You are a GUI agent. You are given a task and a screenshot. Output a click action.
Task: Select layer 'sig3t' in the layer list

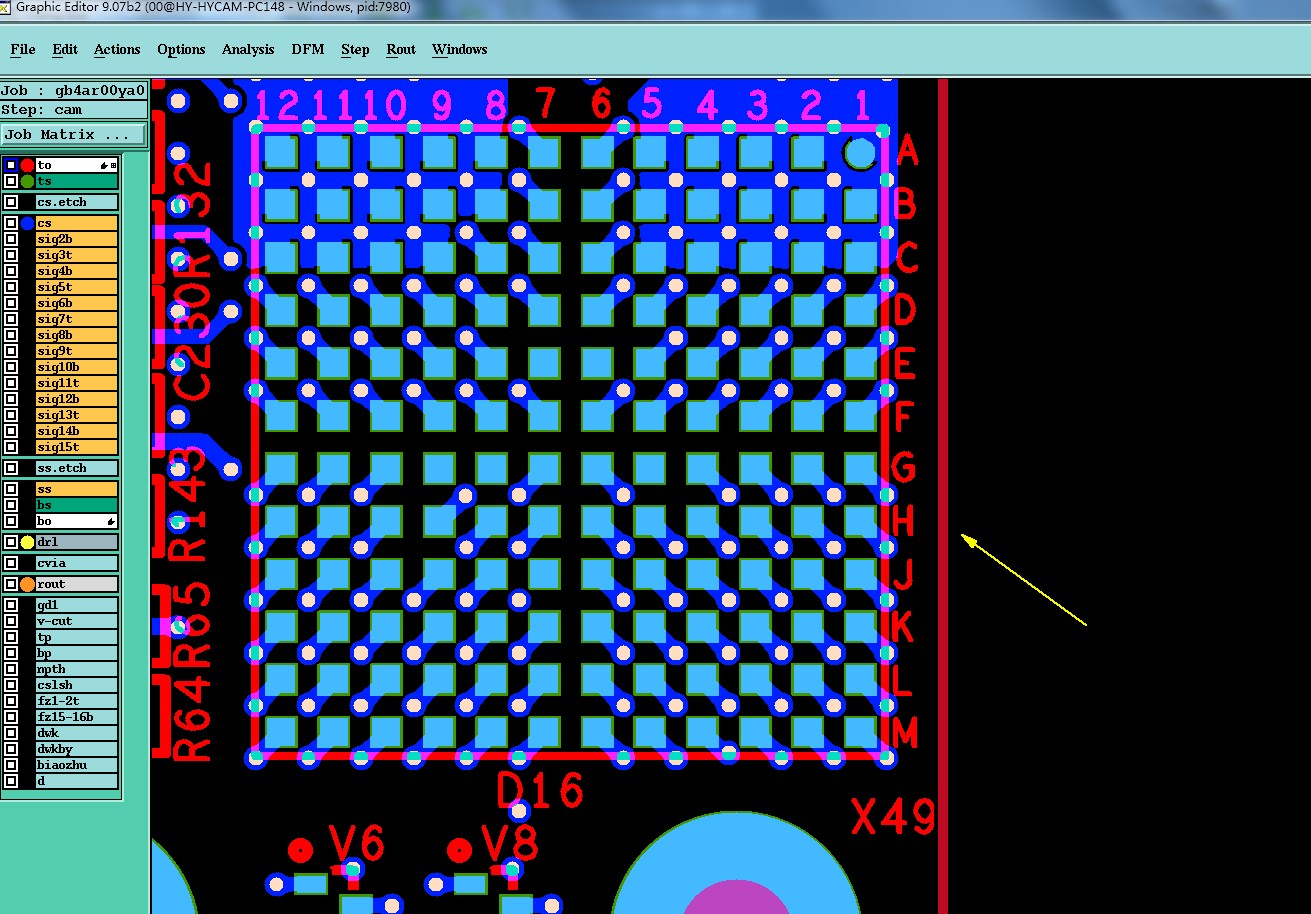(x=77, y=255)
